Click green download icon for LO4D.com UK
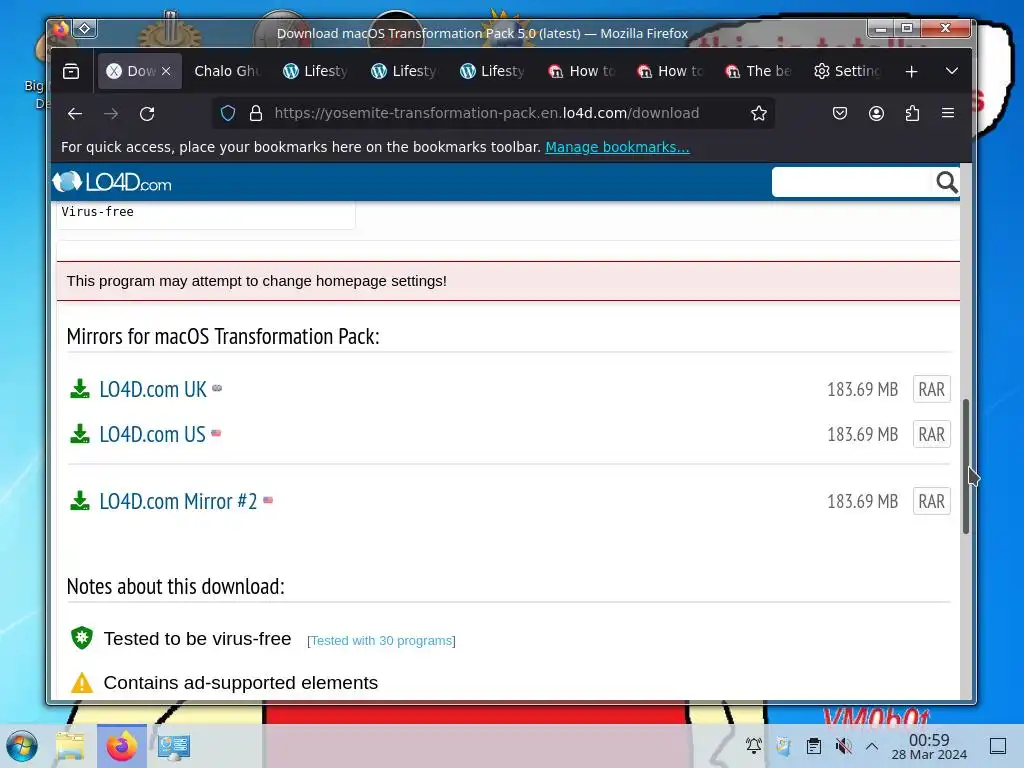1024x768 pixels. click(x=80, y=389)
